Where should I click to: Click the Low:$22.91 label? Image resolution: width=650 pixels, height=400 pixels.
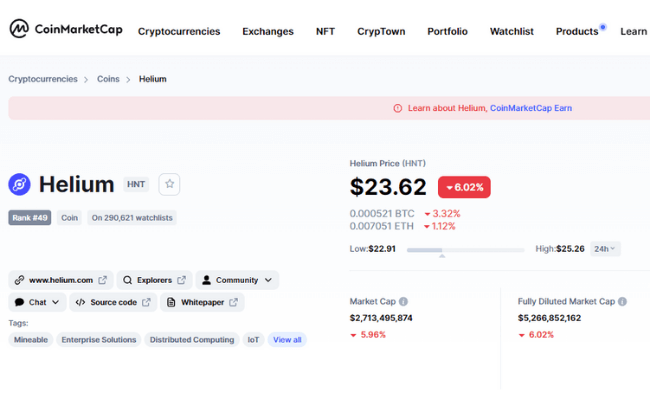(372, 249)
